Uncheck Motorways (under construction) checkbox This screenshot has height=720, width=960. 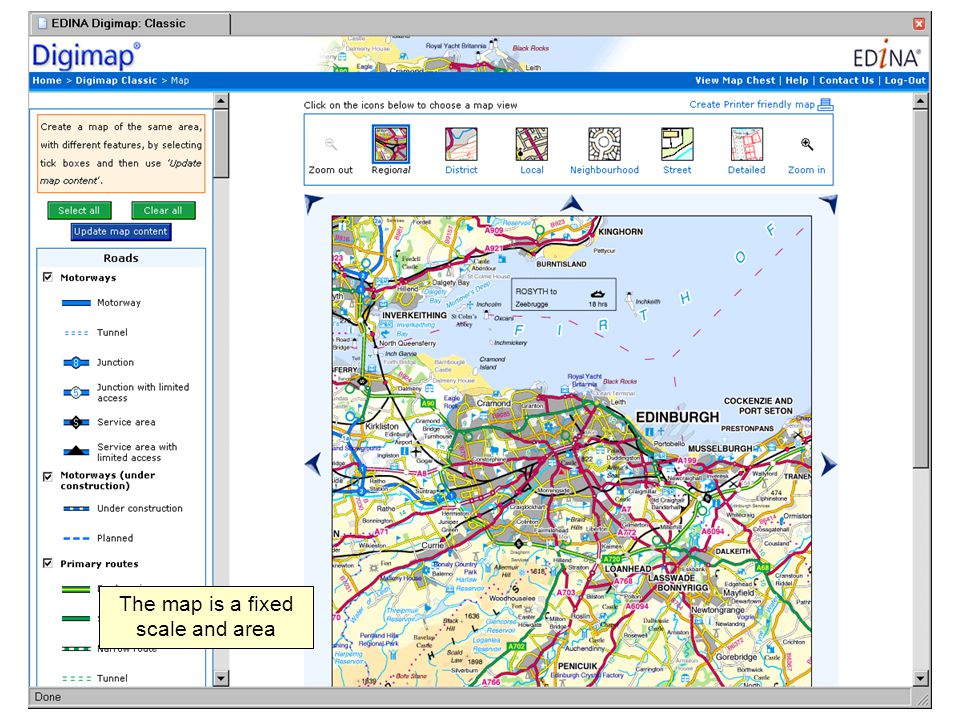[48, 476]
